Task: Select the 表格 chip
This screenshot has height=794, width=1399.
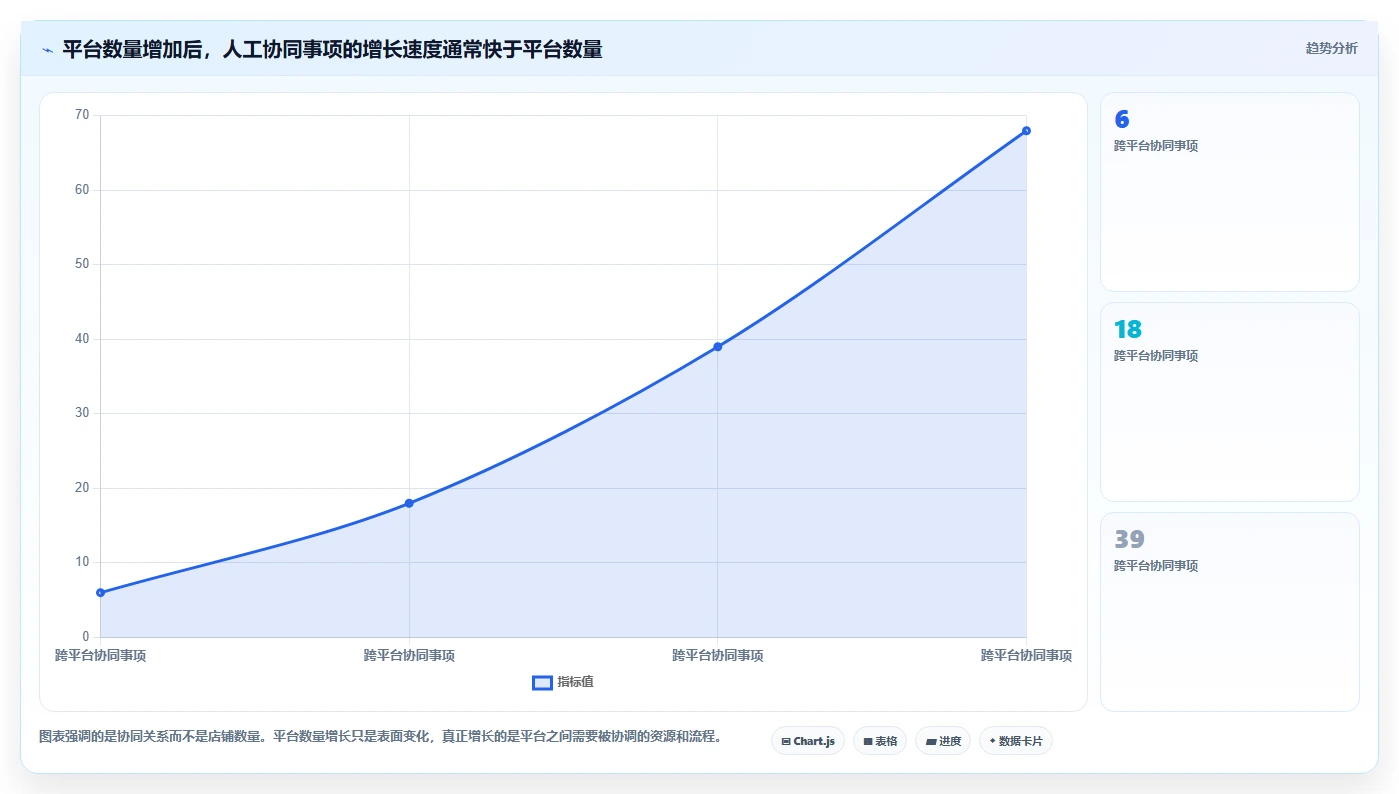Action: tap(880, 741)
